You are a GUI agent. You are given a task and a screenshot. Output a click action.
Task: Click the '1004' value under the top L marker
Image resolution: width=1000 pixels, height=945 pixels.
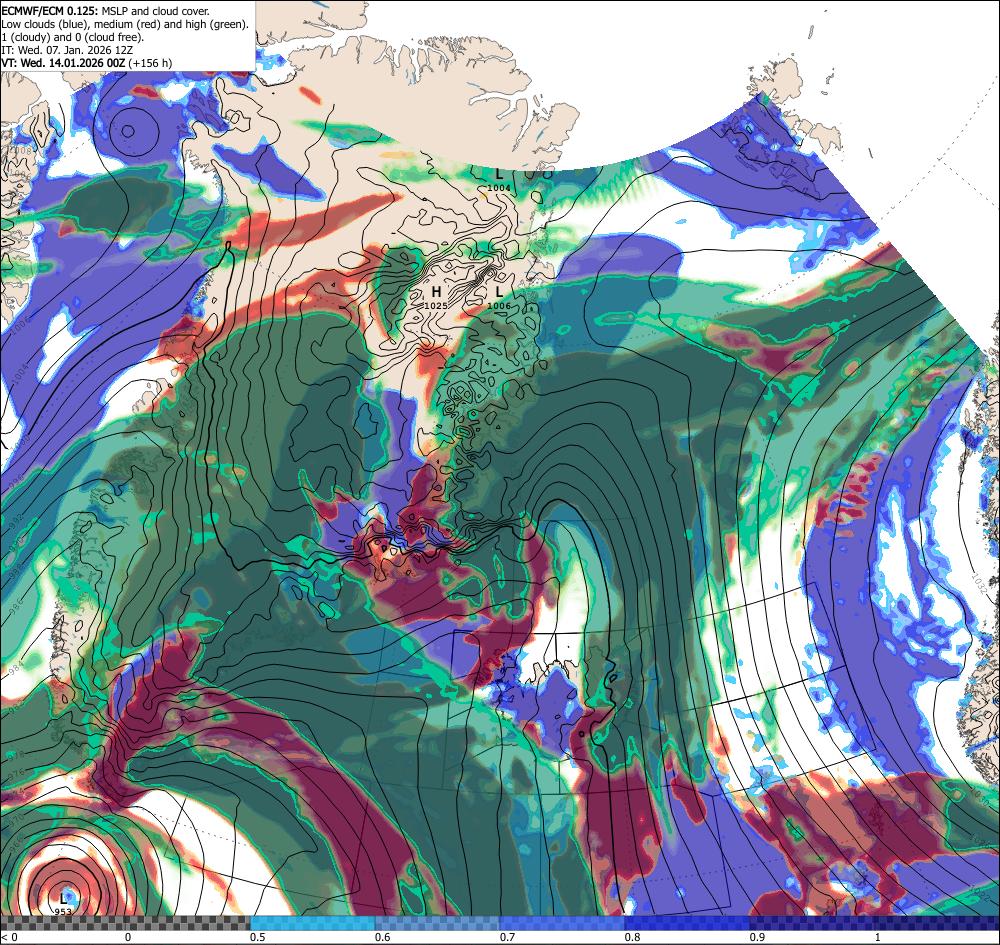[x=499, y=187]
